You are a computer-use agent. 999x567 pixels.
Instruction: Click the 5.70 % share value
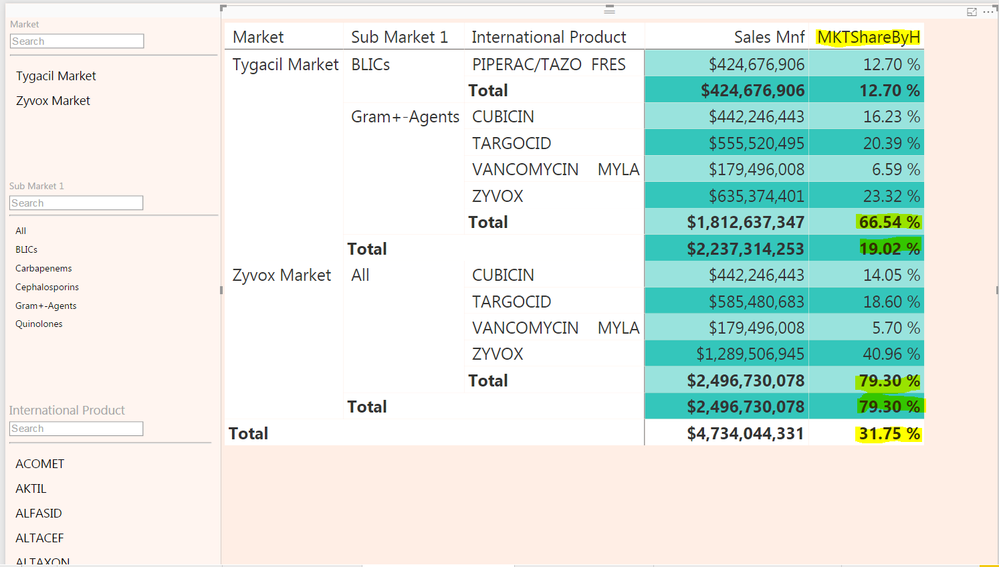[896, 328]
